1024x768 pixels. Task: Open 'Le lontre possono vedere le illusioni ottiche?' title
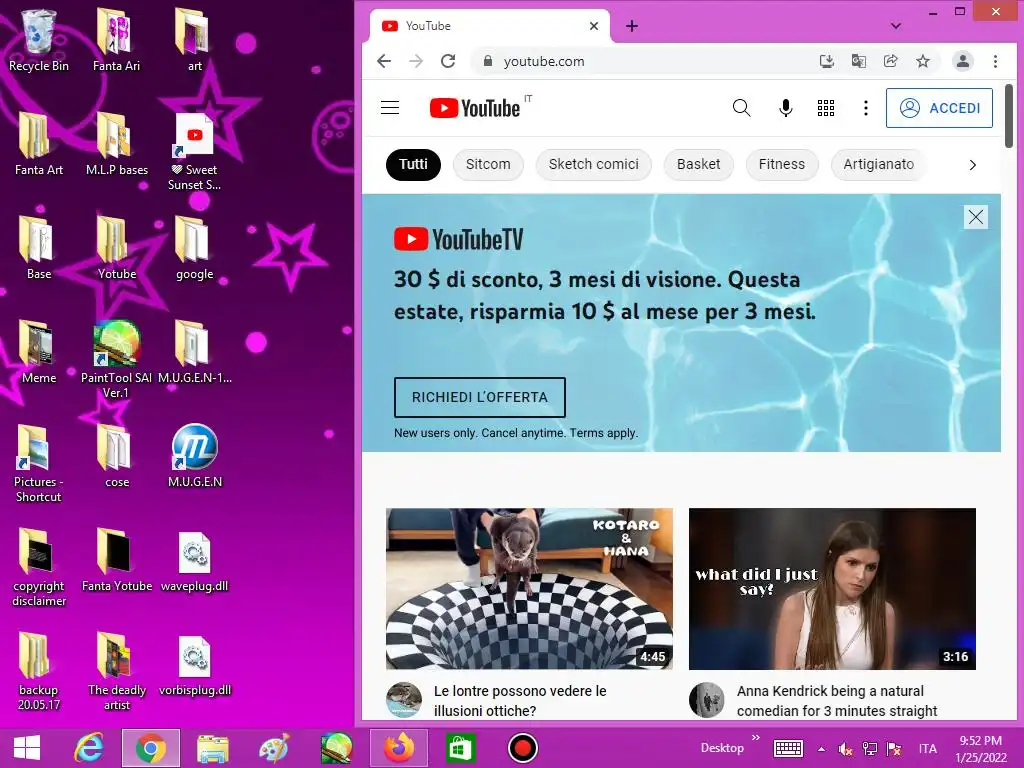[520, 701]
